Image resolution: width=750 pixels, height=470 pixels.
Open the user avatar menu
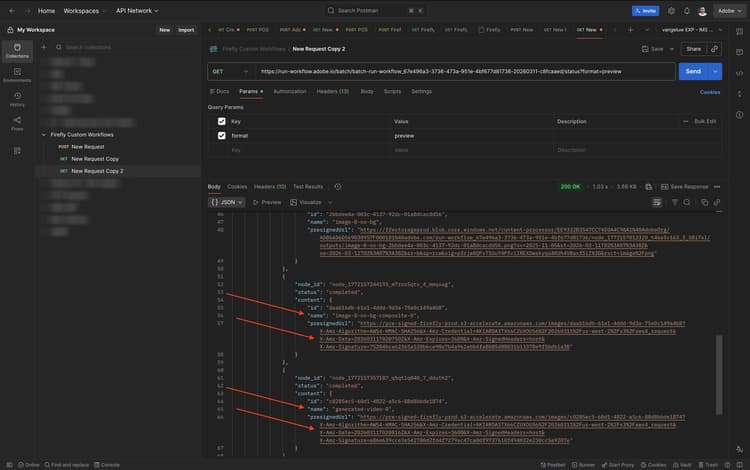coord(702,11)
